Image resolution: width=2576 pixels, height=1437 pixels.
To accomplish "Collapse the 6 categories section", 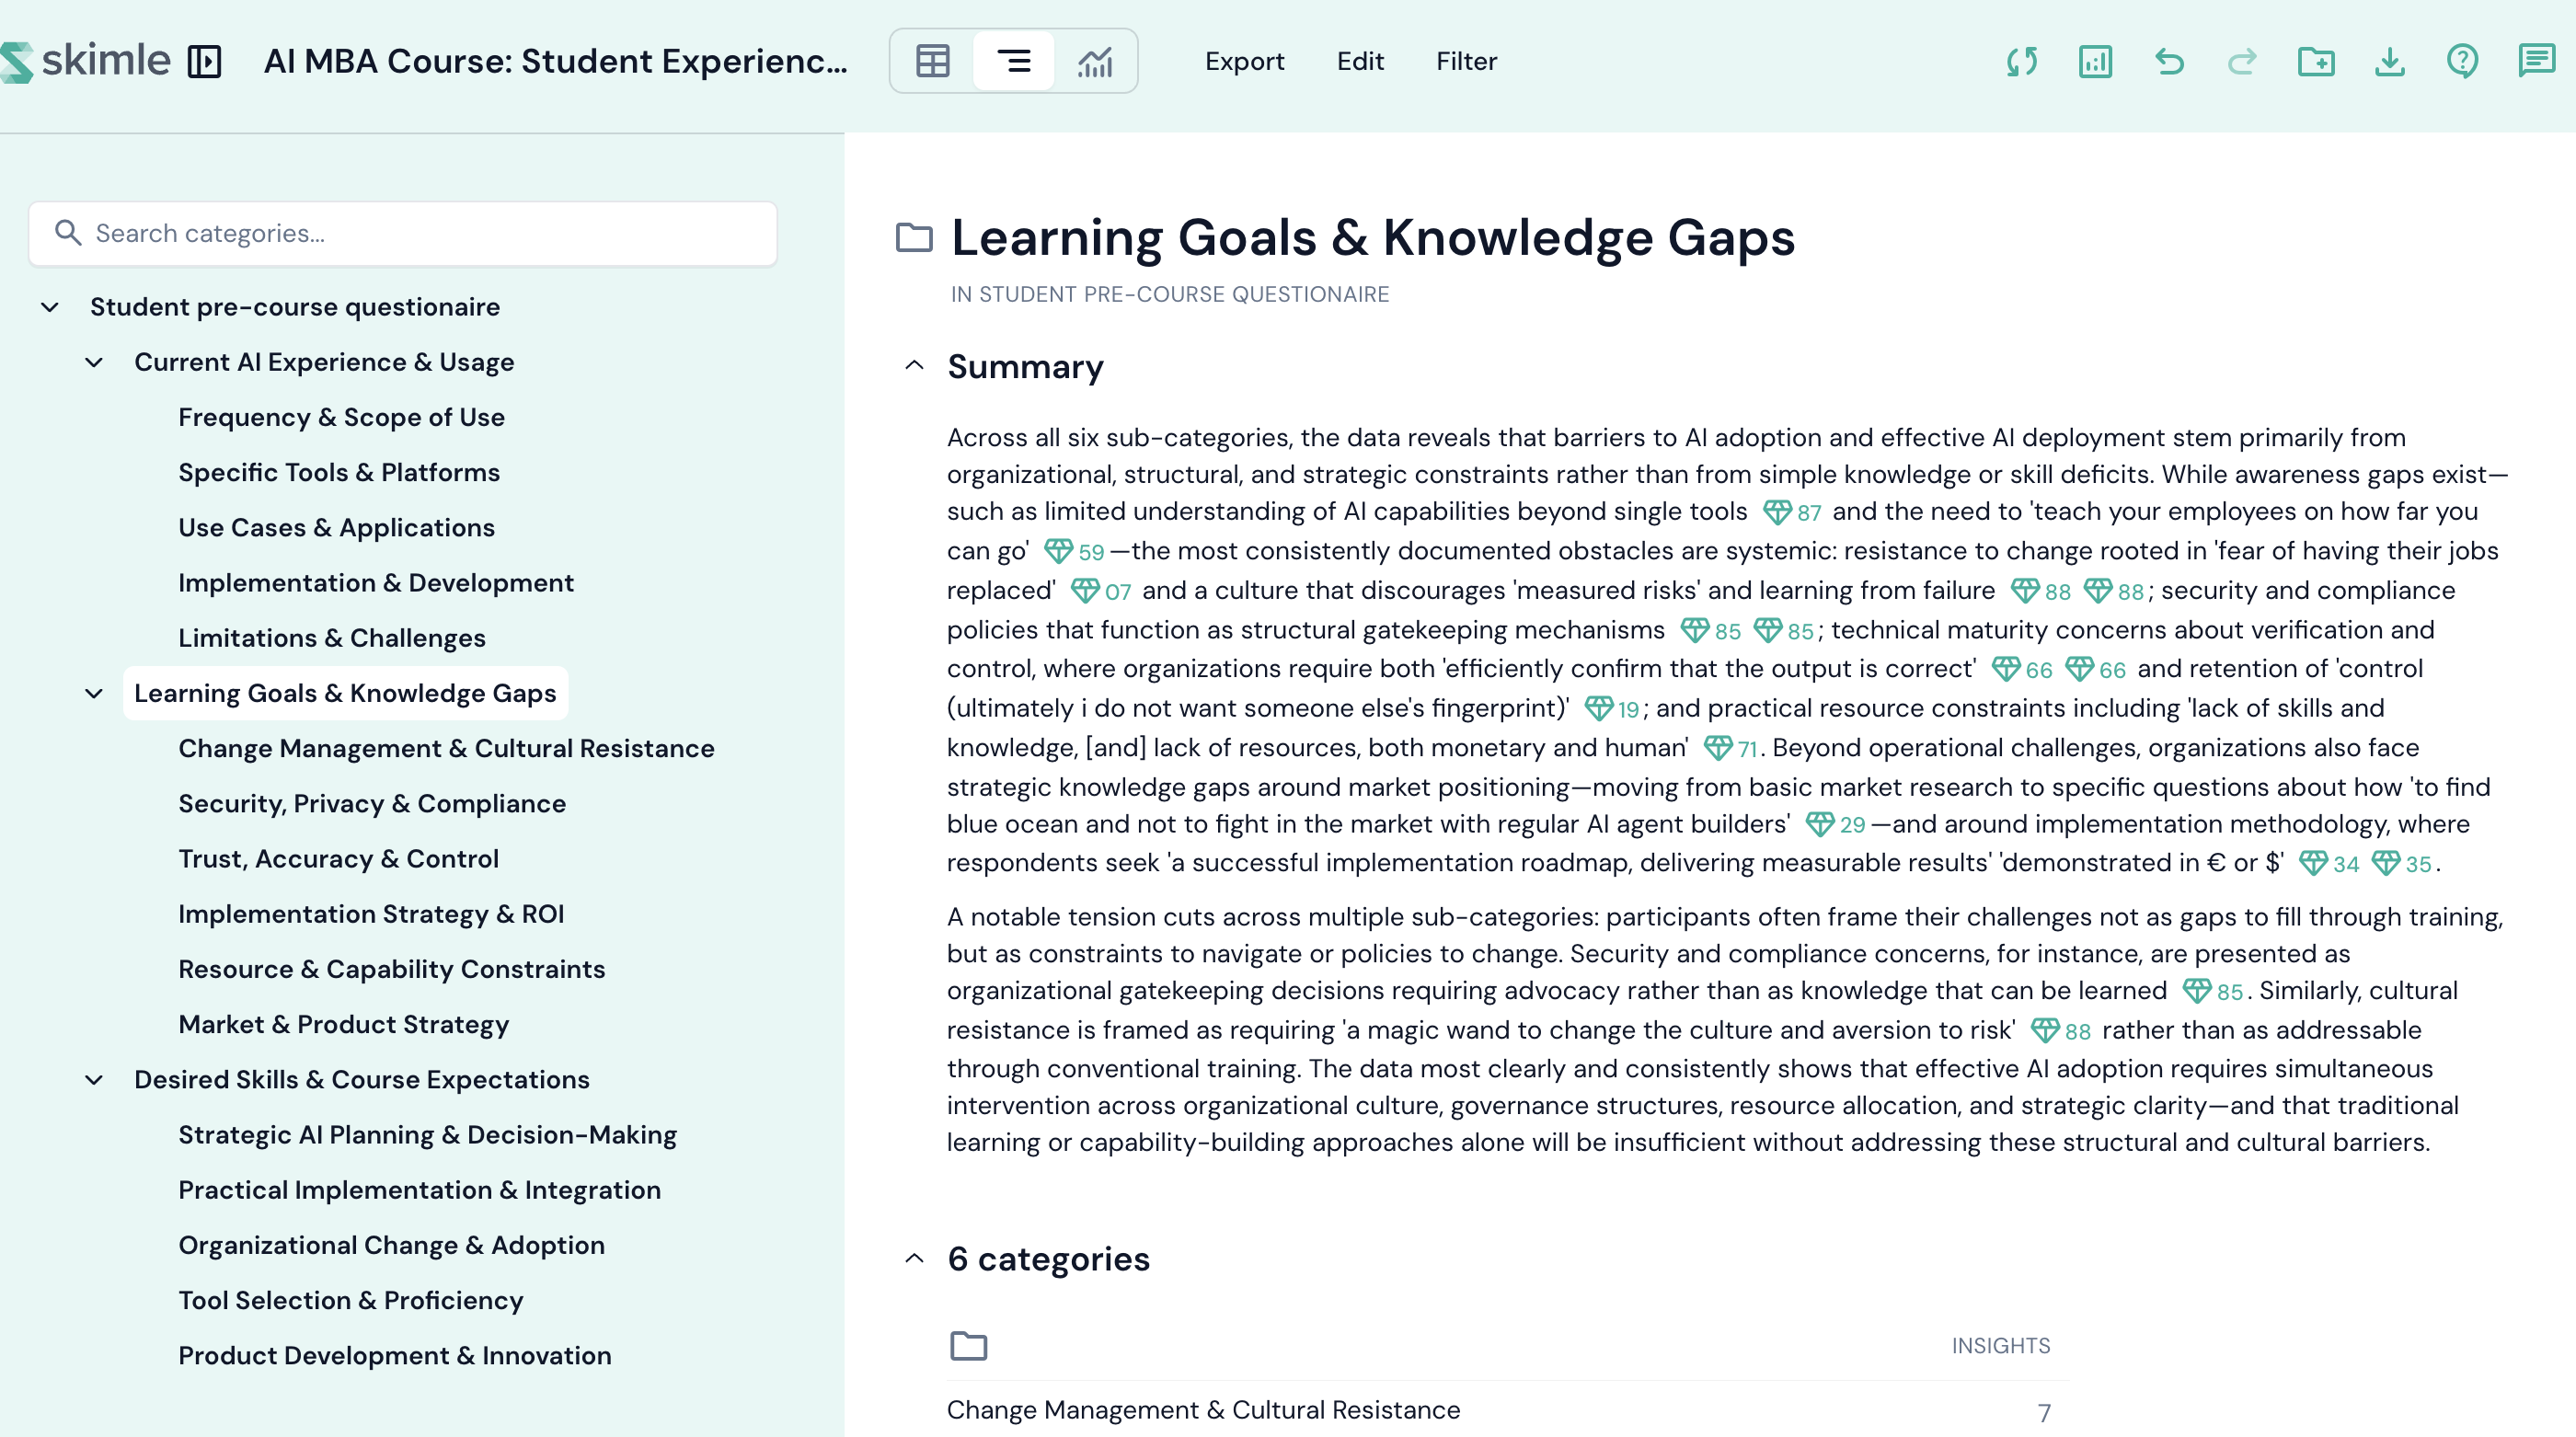I will pyautogui.click(x=914, y=1259).
